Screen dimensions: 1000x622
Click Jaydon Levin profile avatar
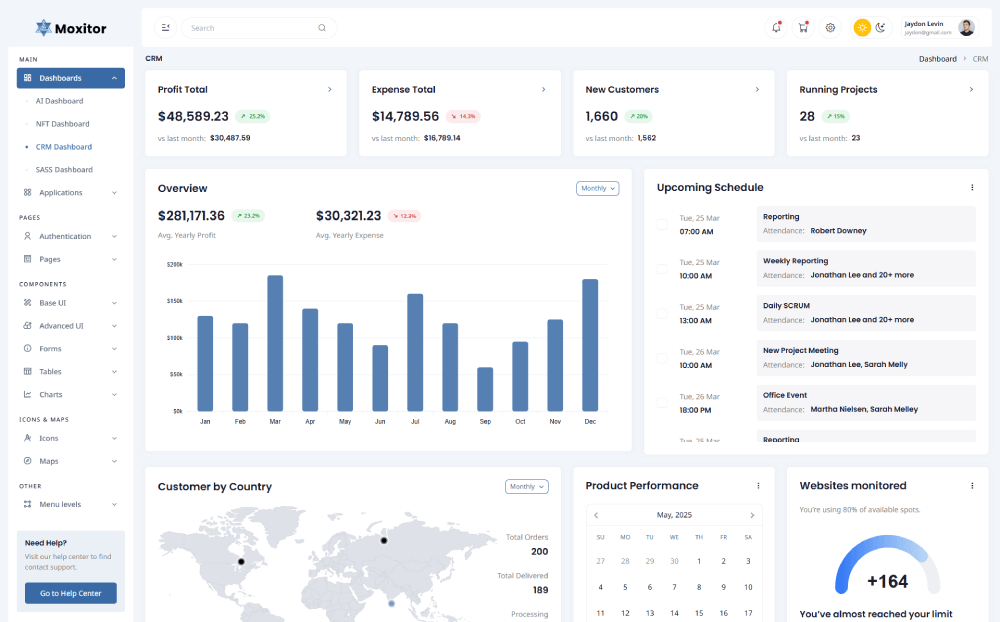(966, 28)
